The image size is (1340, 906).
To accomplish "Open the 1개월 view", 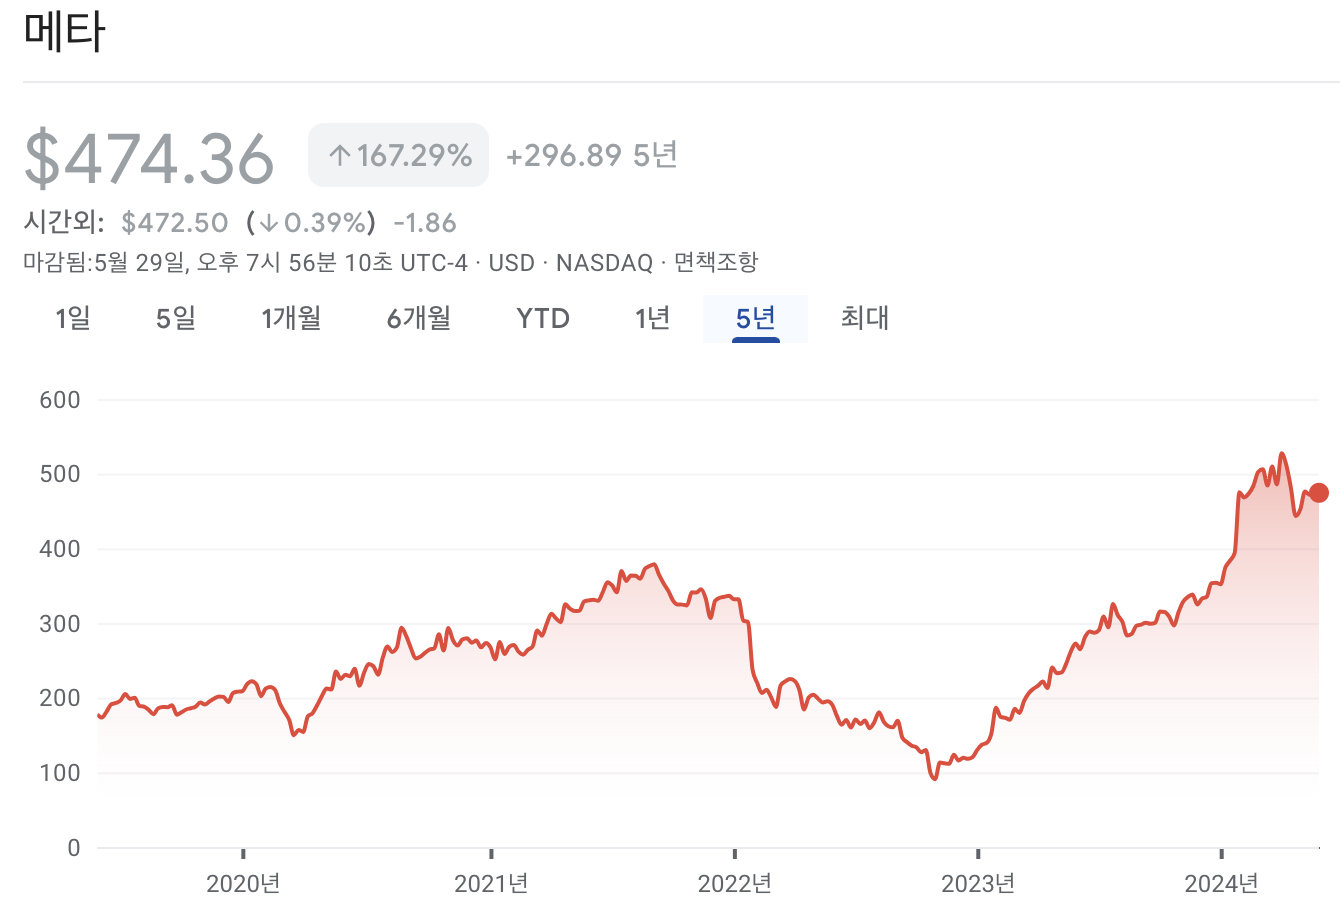I will tap(290, 318).
